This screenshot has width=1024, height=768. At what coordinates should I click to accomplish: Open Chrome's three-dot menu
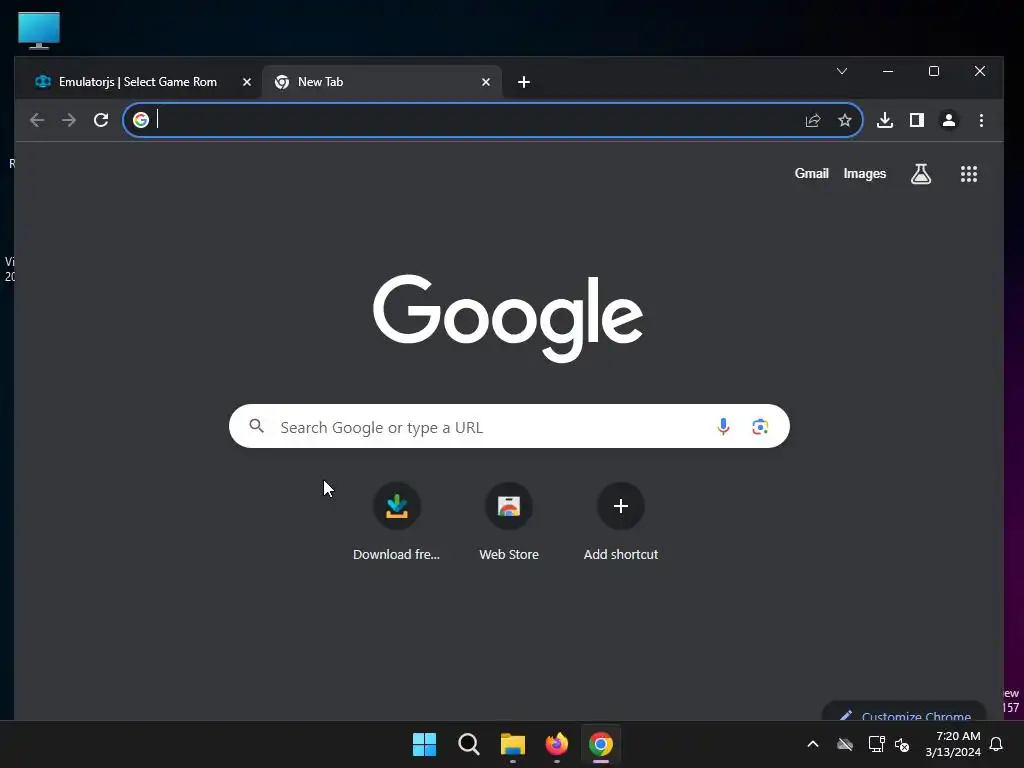point(981,120)
